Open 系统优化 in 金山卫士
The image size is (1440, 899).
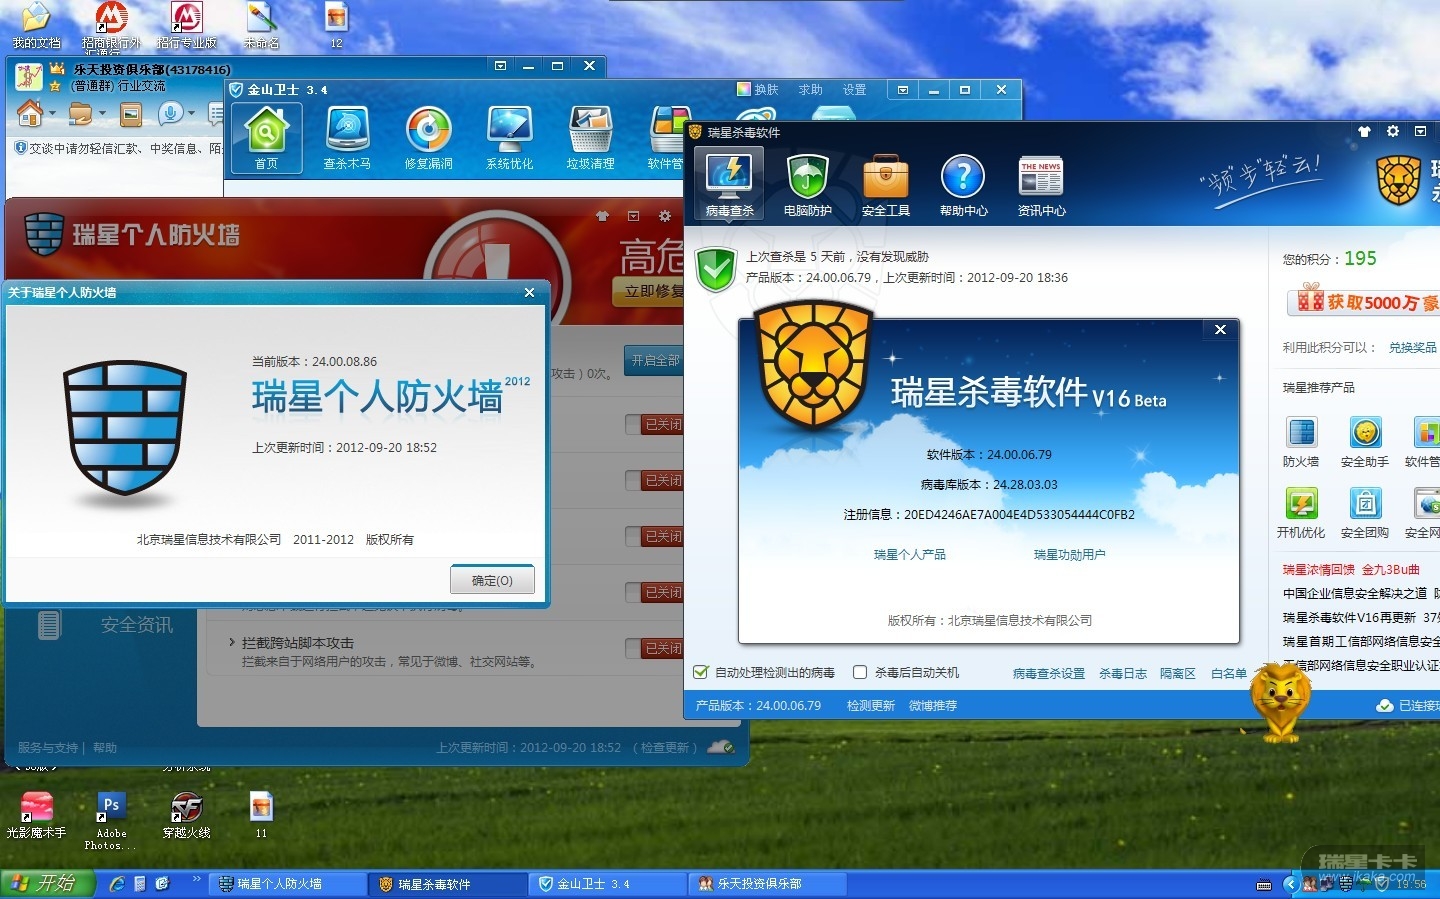coord(509,138)
